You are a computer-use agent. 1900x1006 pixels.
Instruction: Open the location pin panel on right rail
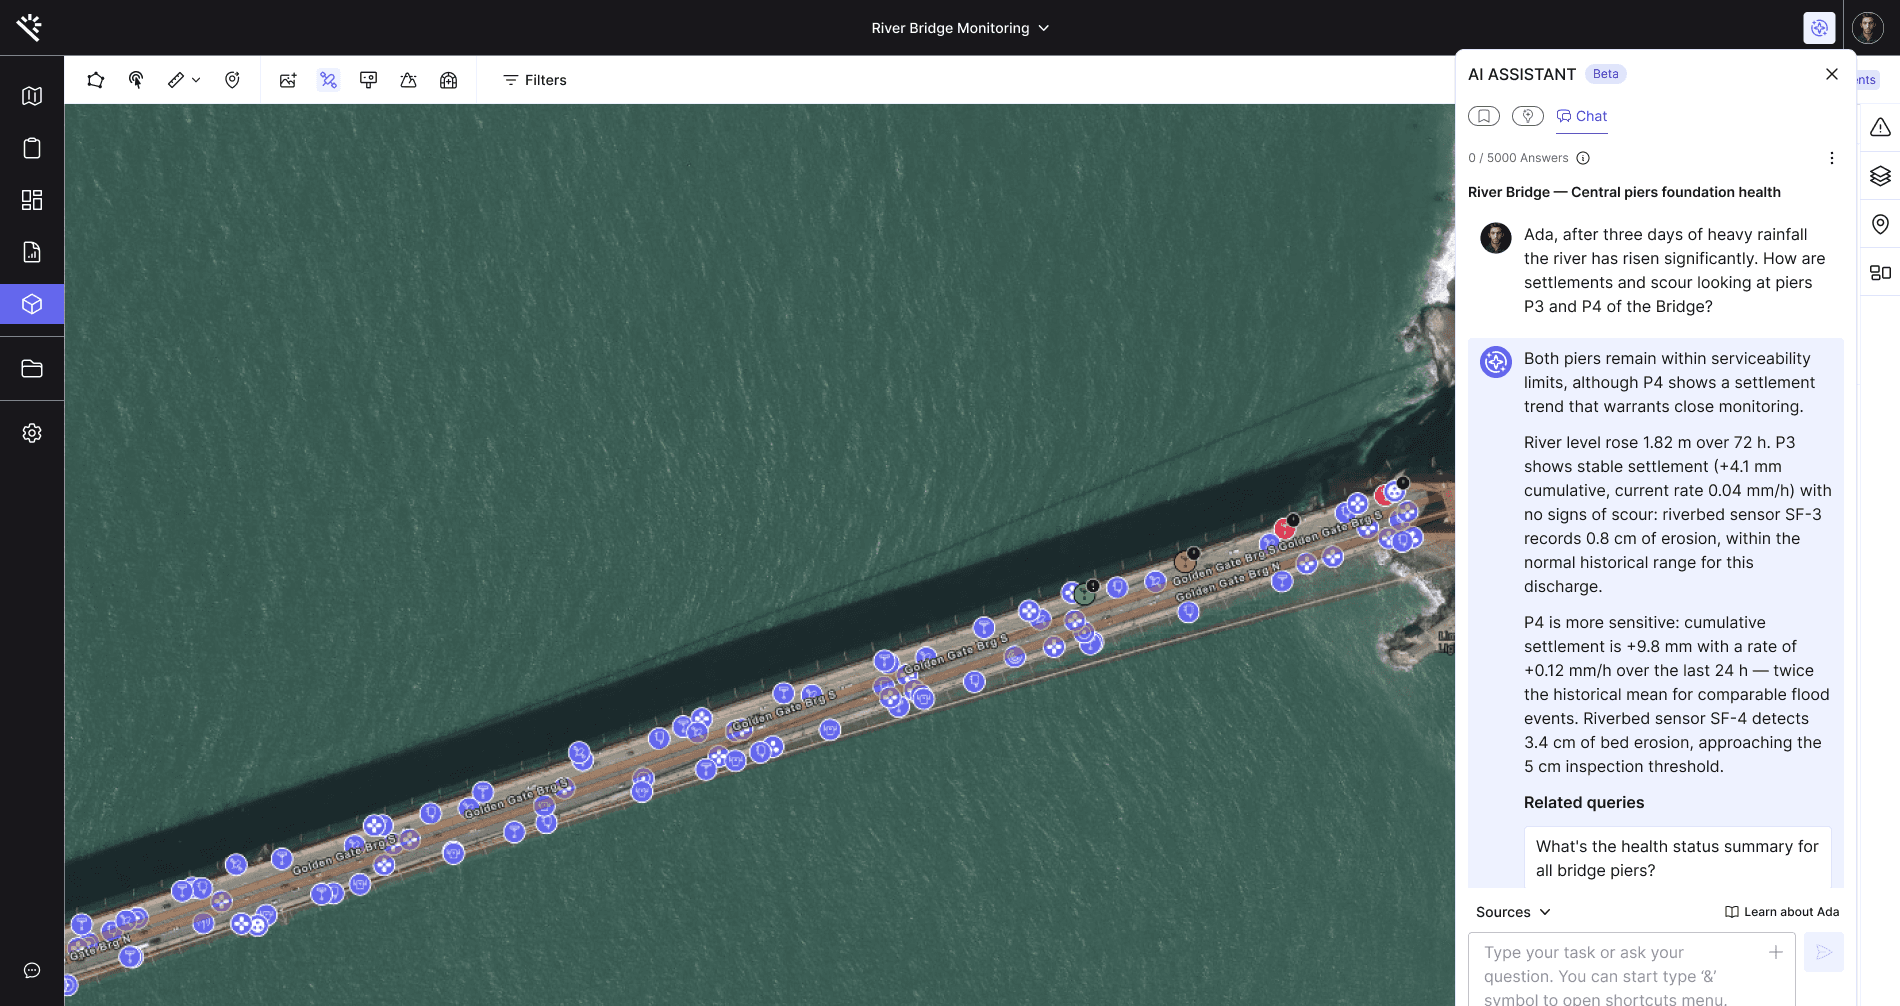click(1880, 225)
